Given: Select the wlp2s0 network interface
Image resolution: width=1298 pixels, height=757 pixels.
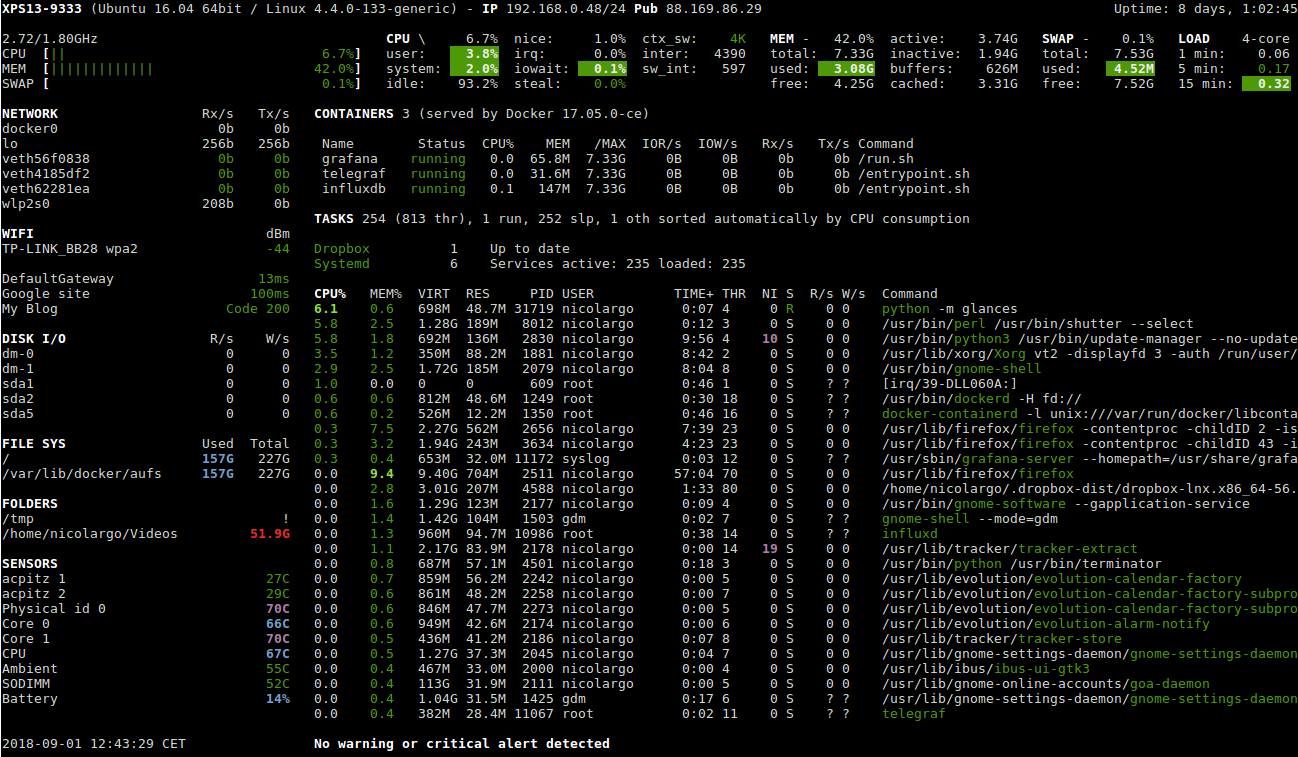Looking at the screenshot, I should tap(32, 203).
